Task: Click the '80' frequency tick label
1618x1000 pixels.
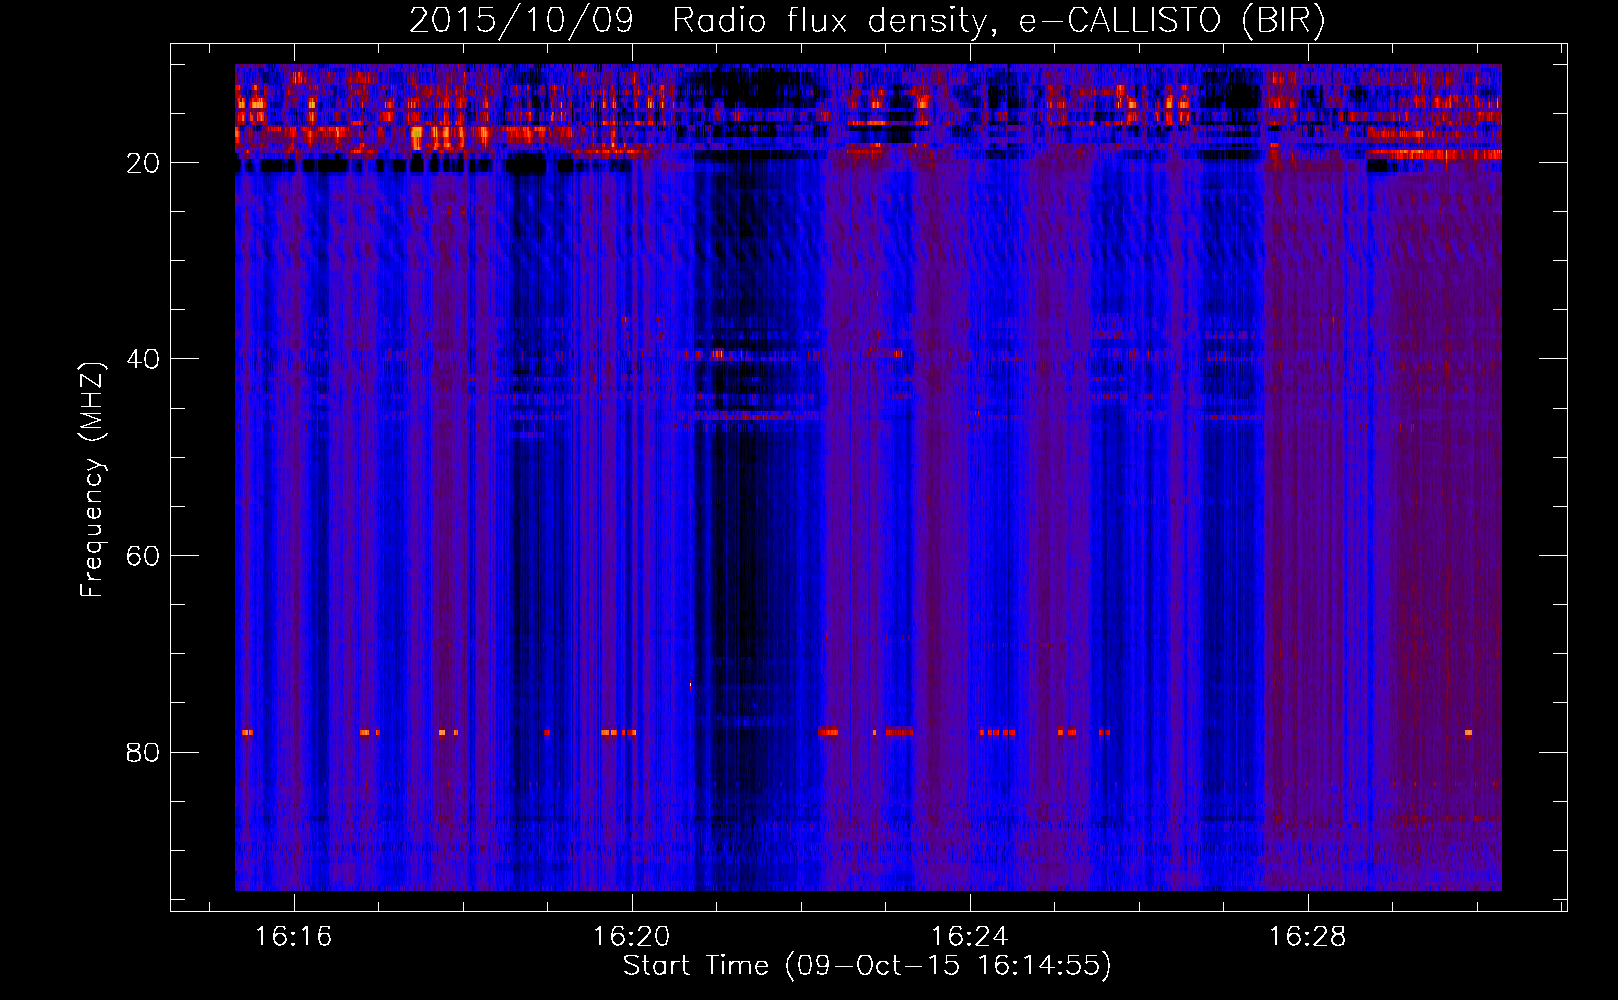Action: 143,752
